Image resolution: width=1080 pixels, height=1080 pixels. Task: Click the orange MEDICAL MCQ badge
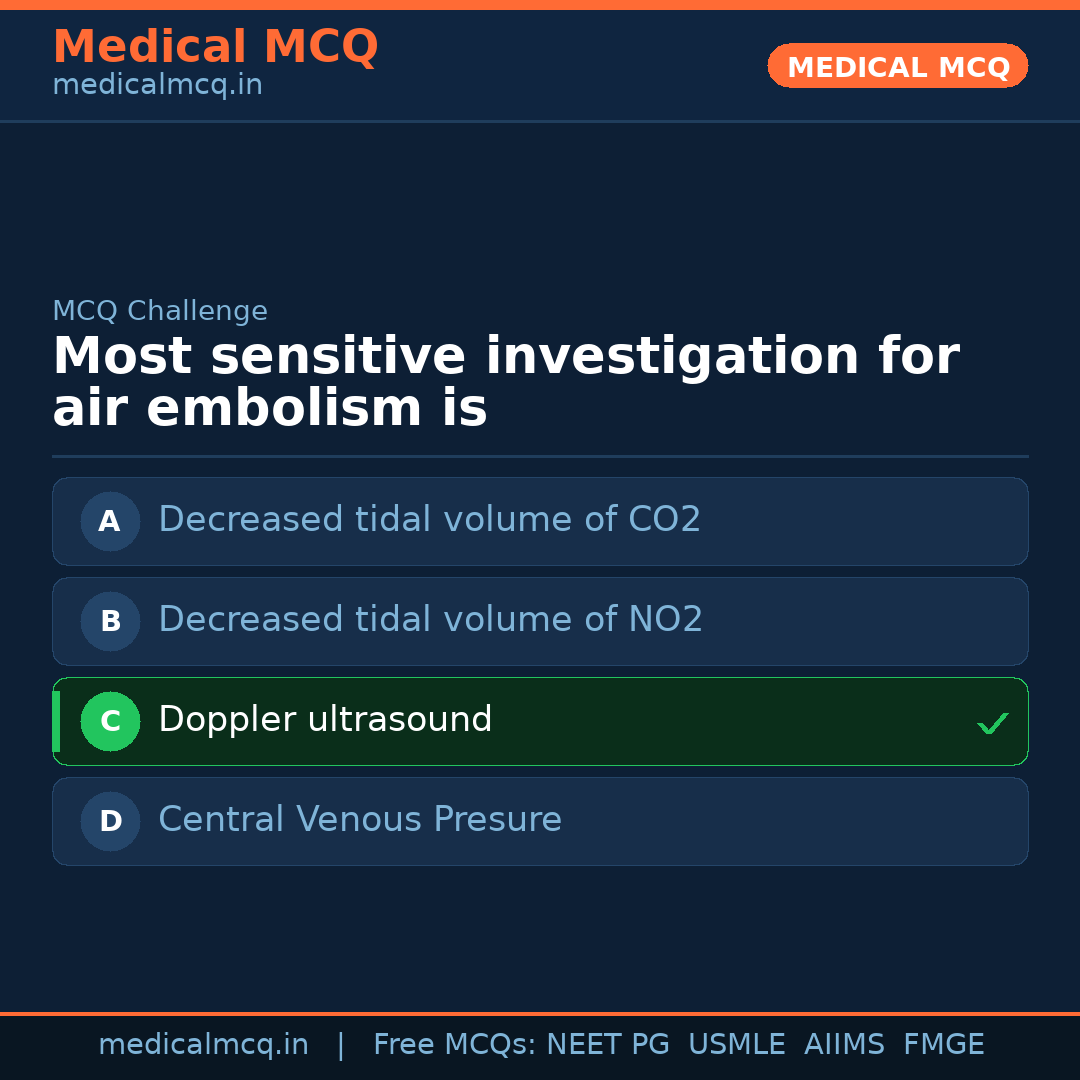point(897,66)
